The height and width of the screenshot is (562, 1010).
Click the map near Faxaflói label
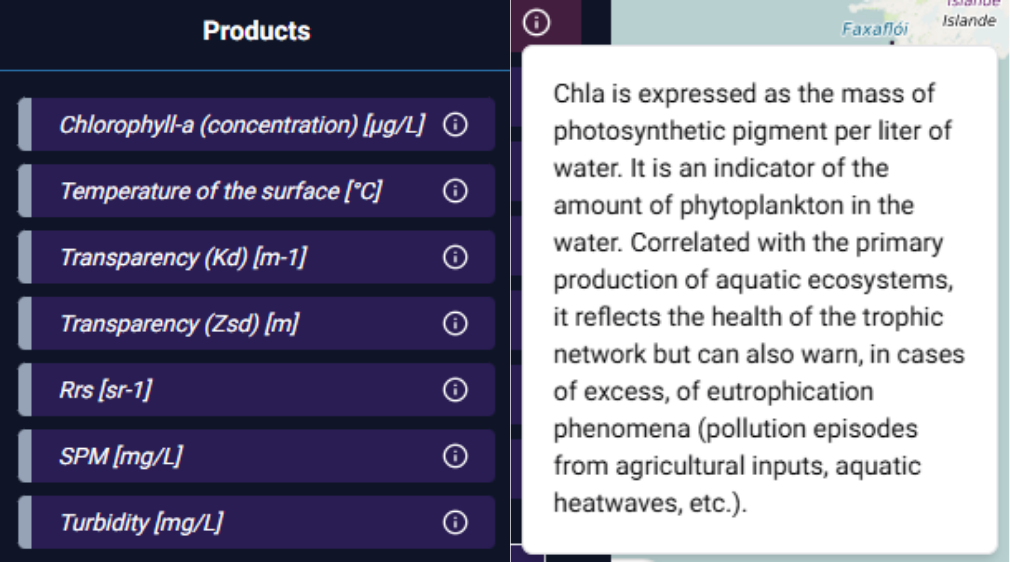click(x=874, y=29)
